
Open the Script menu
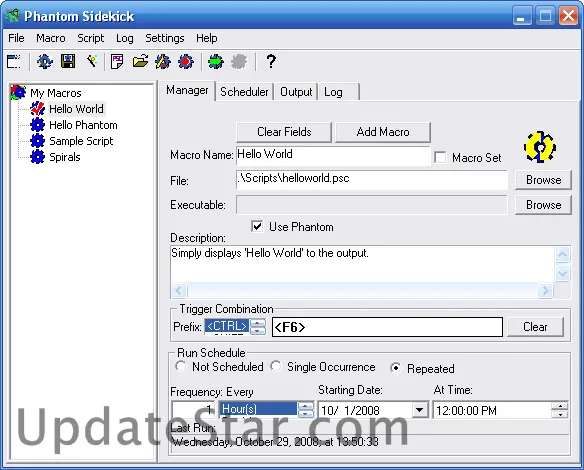91,38
